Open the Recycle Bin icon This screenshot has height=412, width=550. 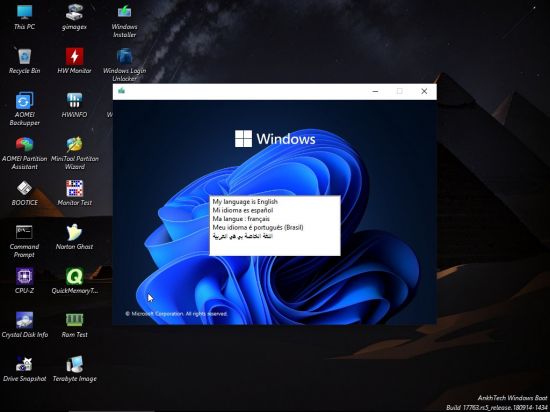[x=24, y=61]
